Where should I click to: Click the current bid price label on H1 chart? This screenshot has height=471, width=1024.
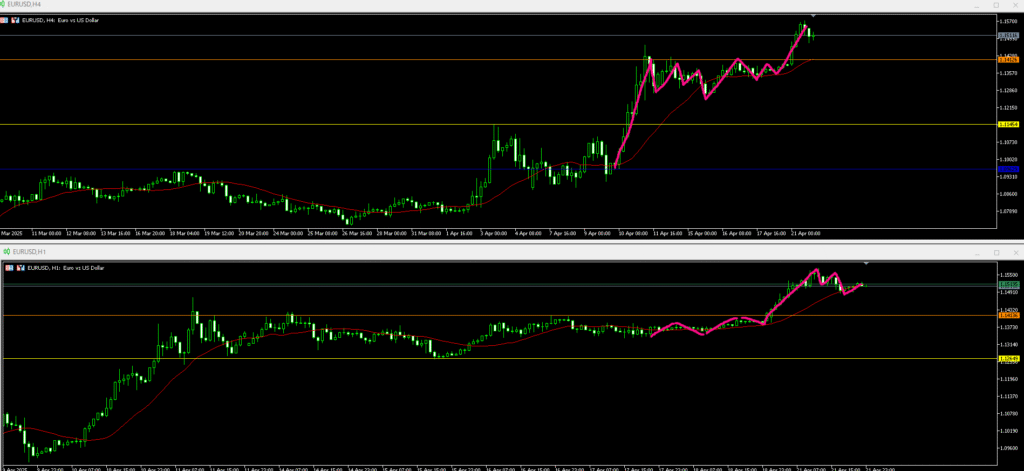pyautogui.click(x=1007, y=285)
